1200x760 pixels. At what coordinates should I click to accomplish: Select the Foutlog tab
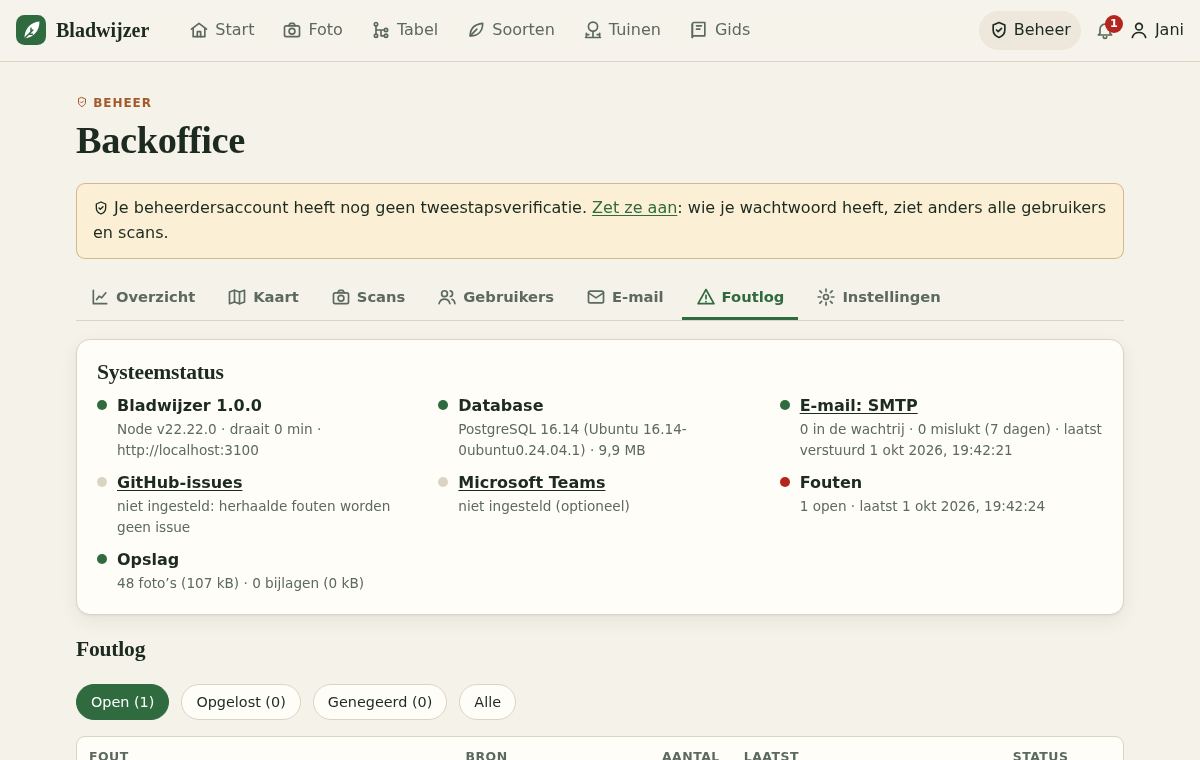tap(740, 297)
